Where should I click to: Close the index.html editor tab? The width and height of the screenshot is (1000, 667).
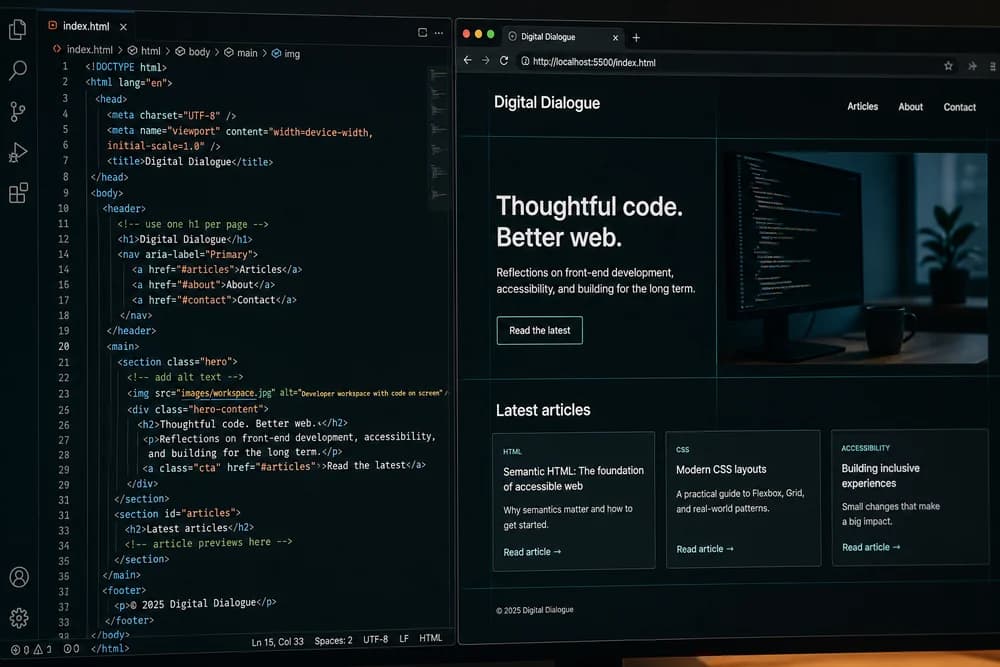123,27
